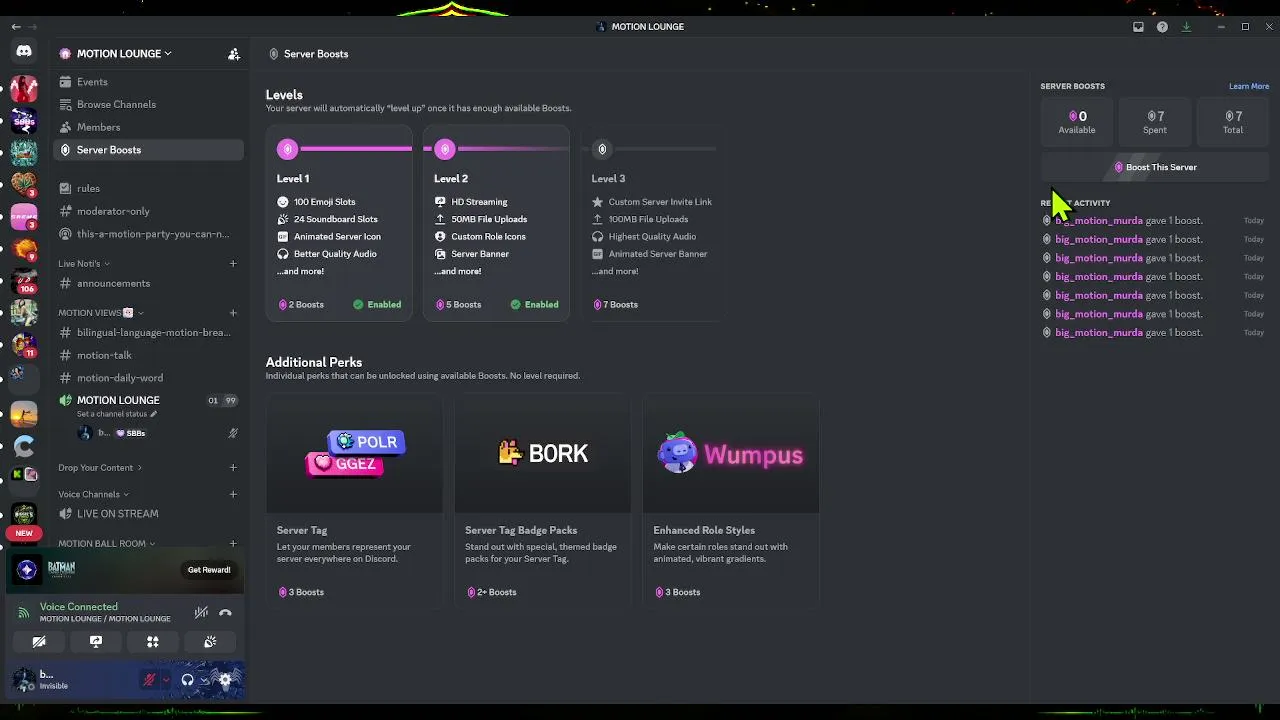Edit channel status pencil icon
Screen dimensions: 1280x720
pos(154,414)
